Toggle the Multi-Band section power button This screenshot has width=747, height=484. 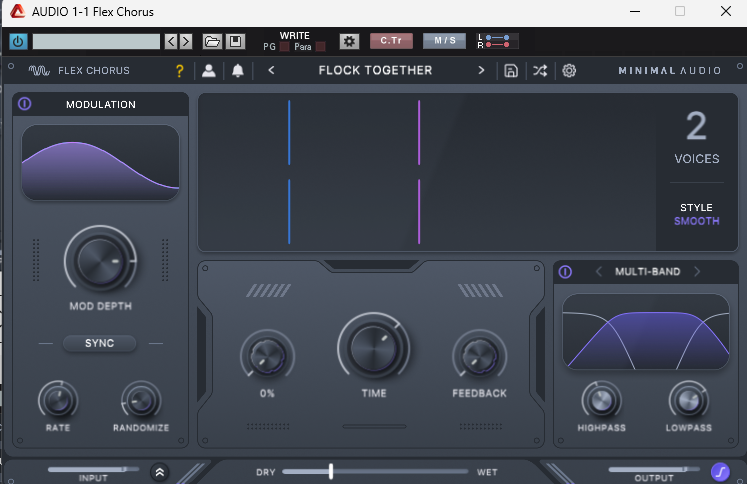pos(565,272)
